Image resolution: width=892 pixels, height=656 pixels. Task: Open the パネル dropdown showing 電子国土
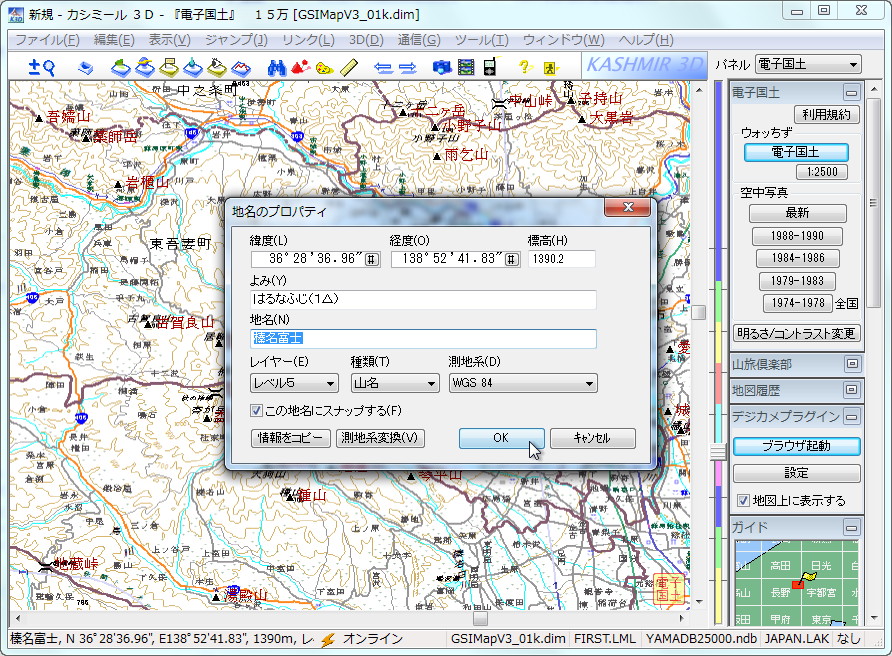tap(808, 64)
